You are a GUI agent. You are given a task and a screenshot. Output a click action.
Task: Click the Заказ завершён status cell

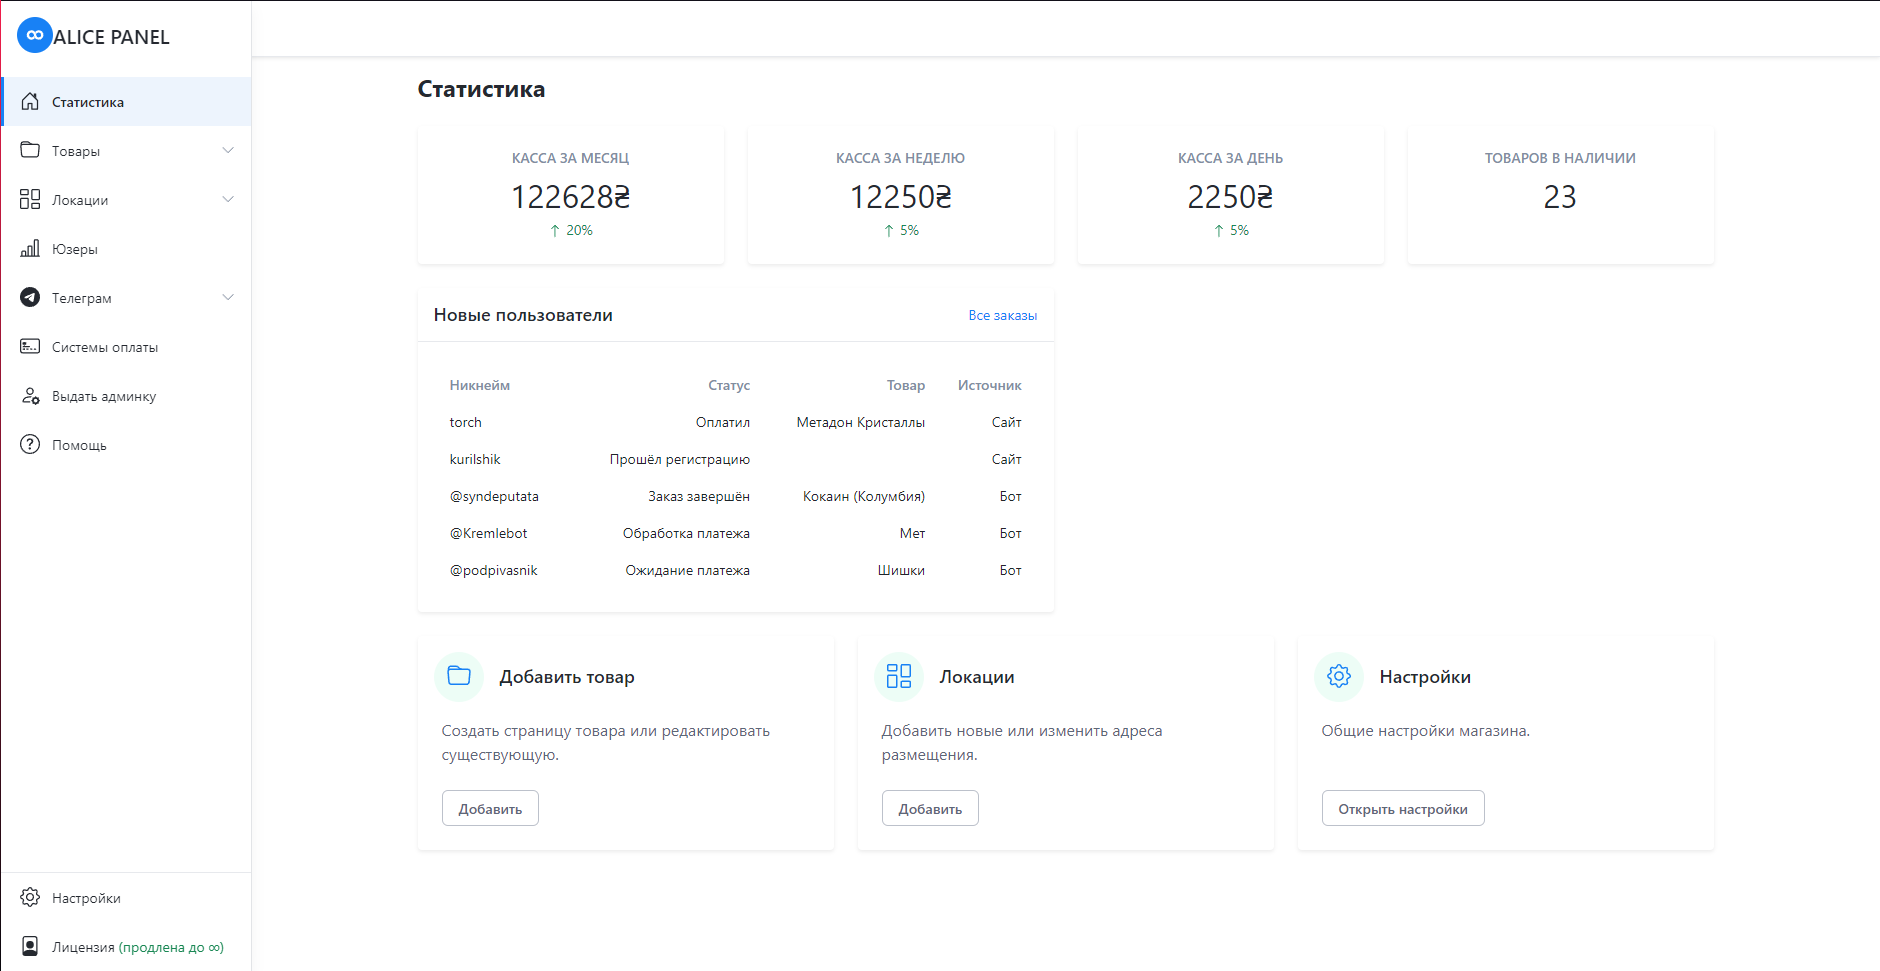[x=699, y=496]
